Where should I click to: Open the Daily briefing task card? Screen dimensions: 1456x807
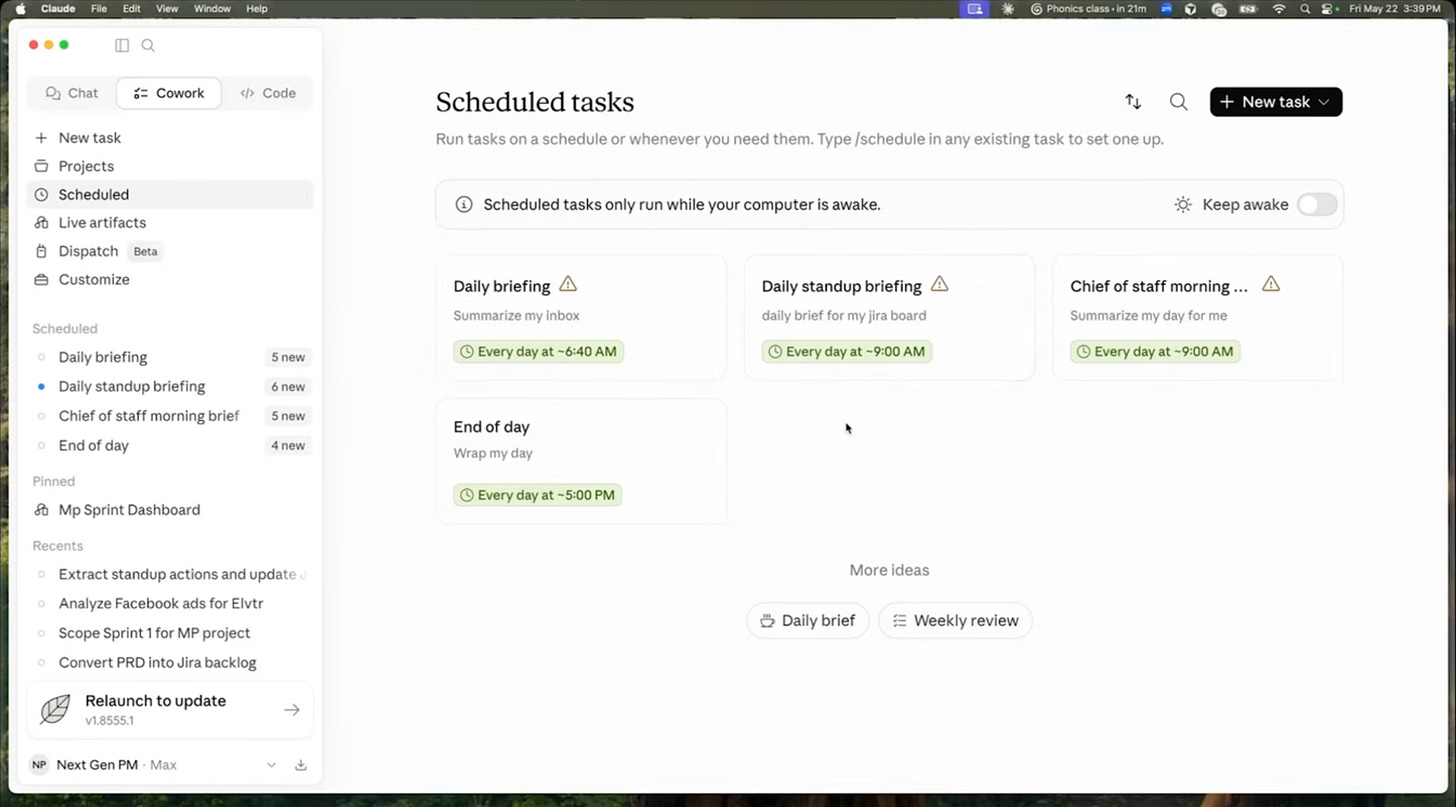pos(581,318)
